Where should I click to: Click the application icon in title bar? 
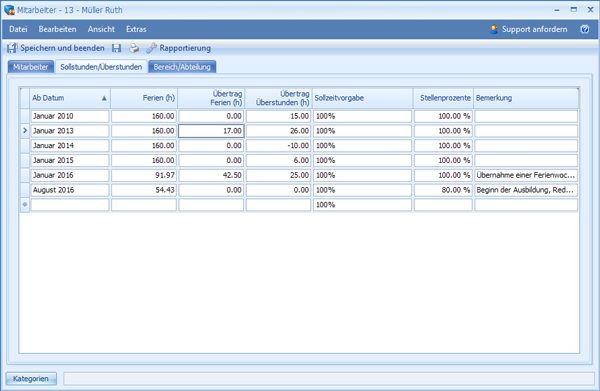pos(9,10)
